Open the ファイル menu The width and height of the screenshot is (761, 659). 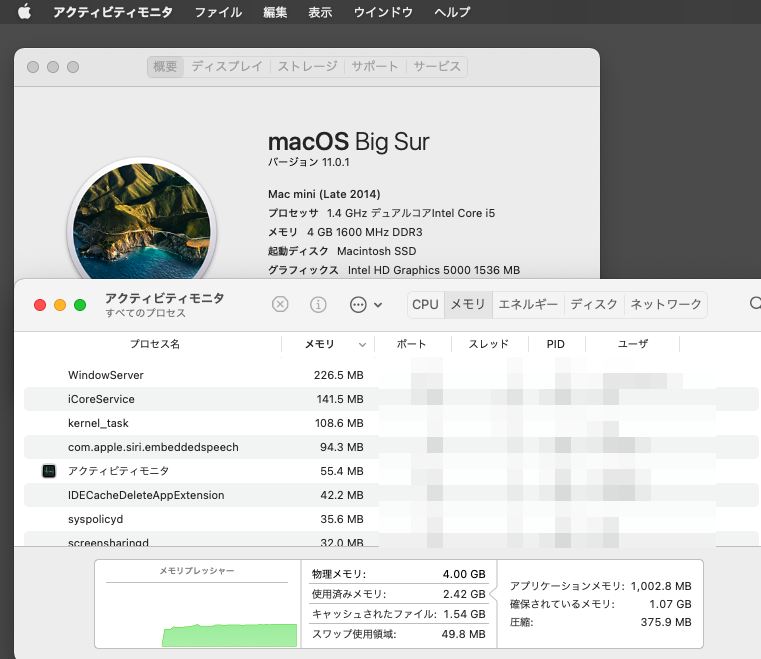218,12
